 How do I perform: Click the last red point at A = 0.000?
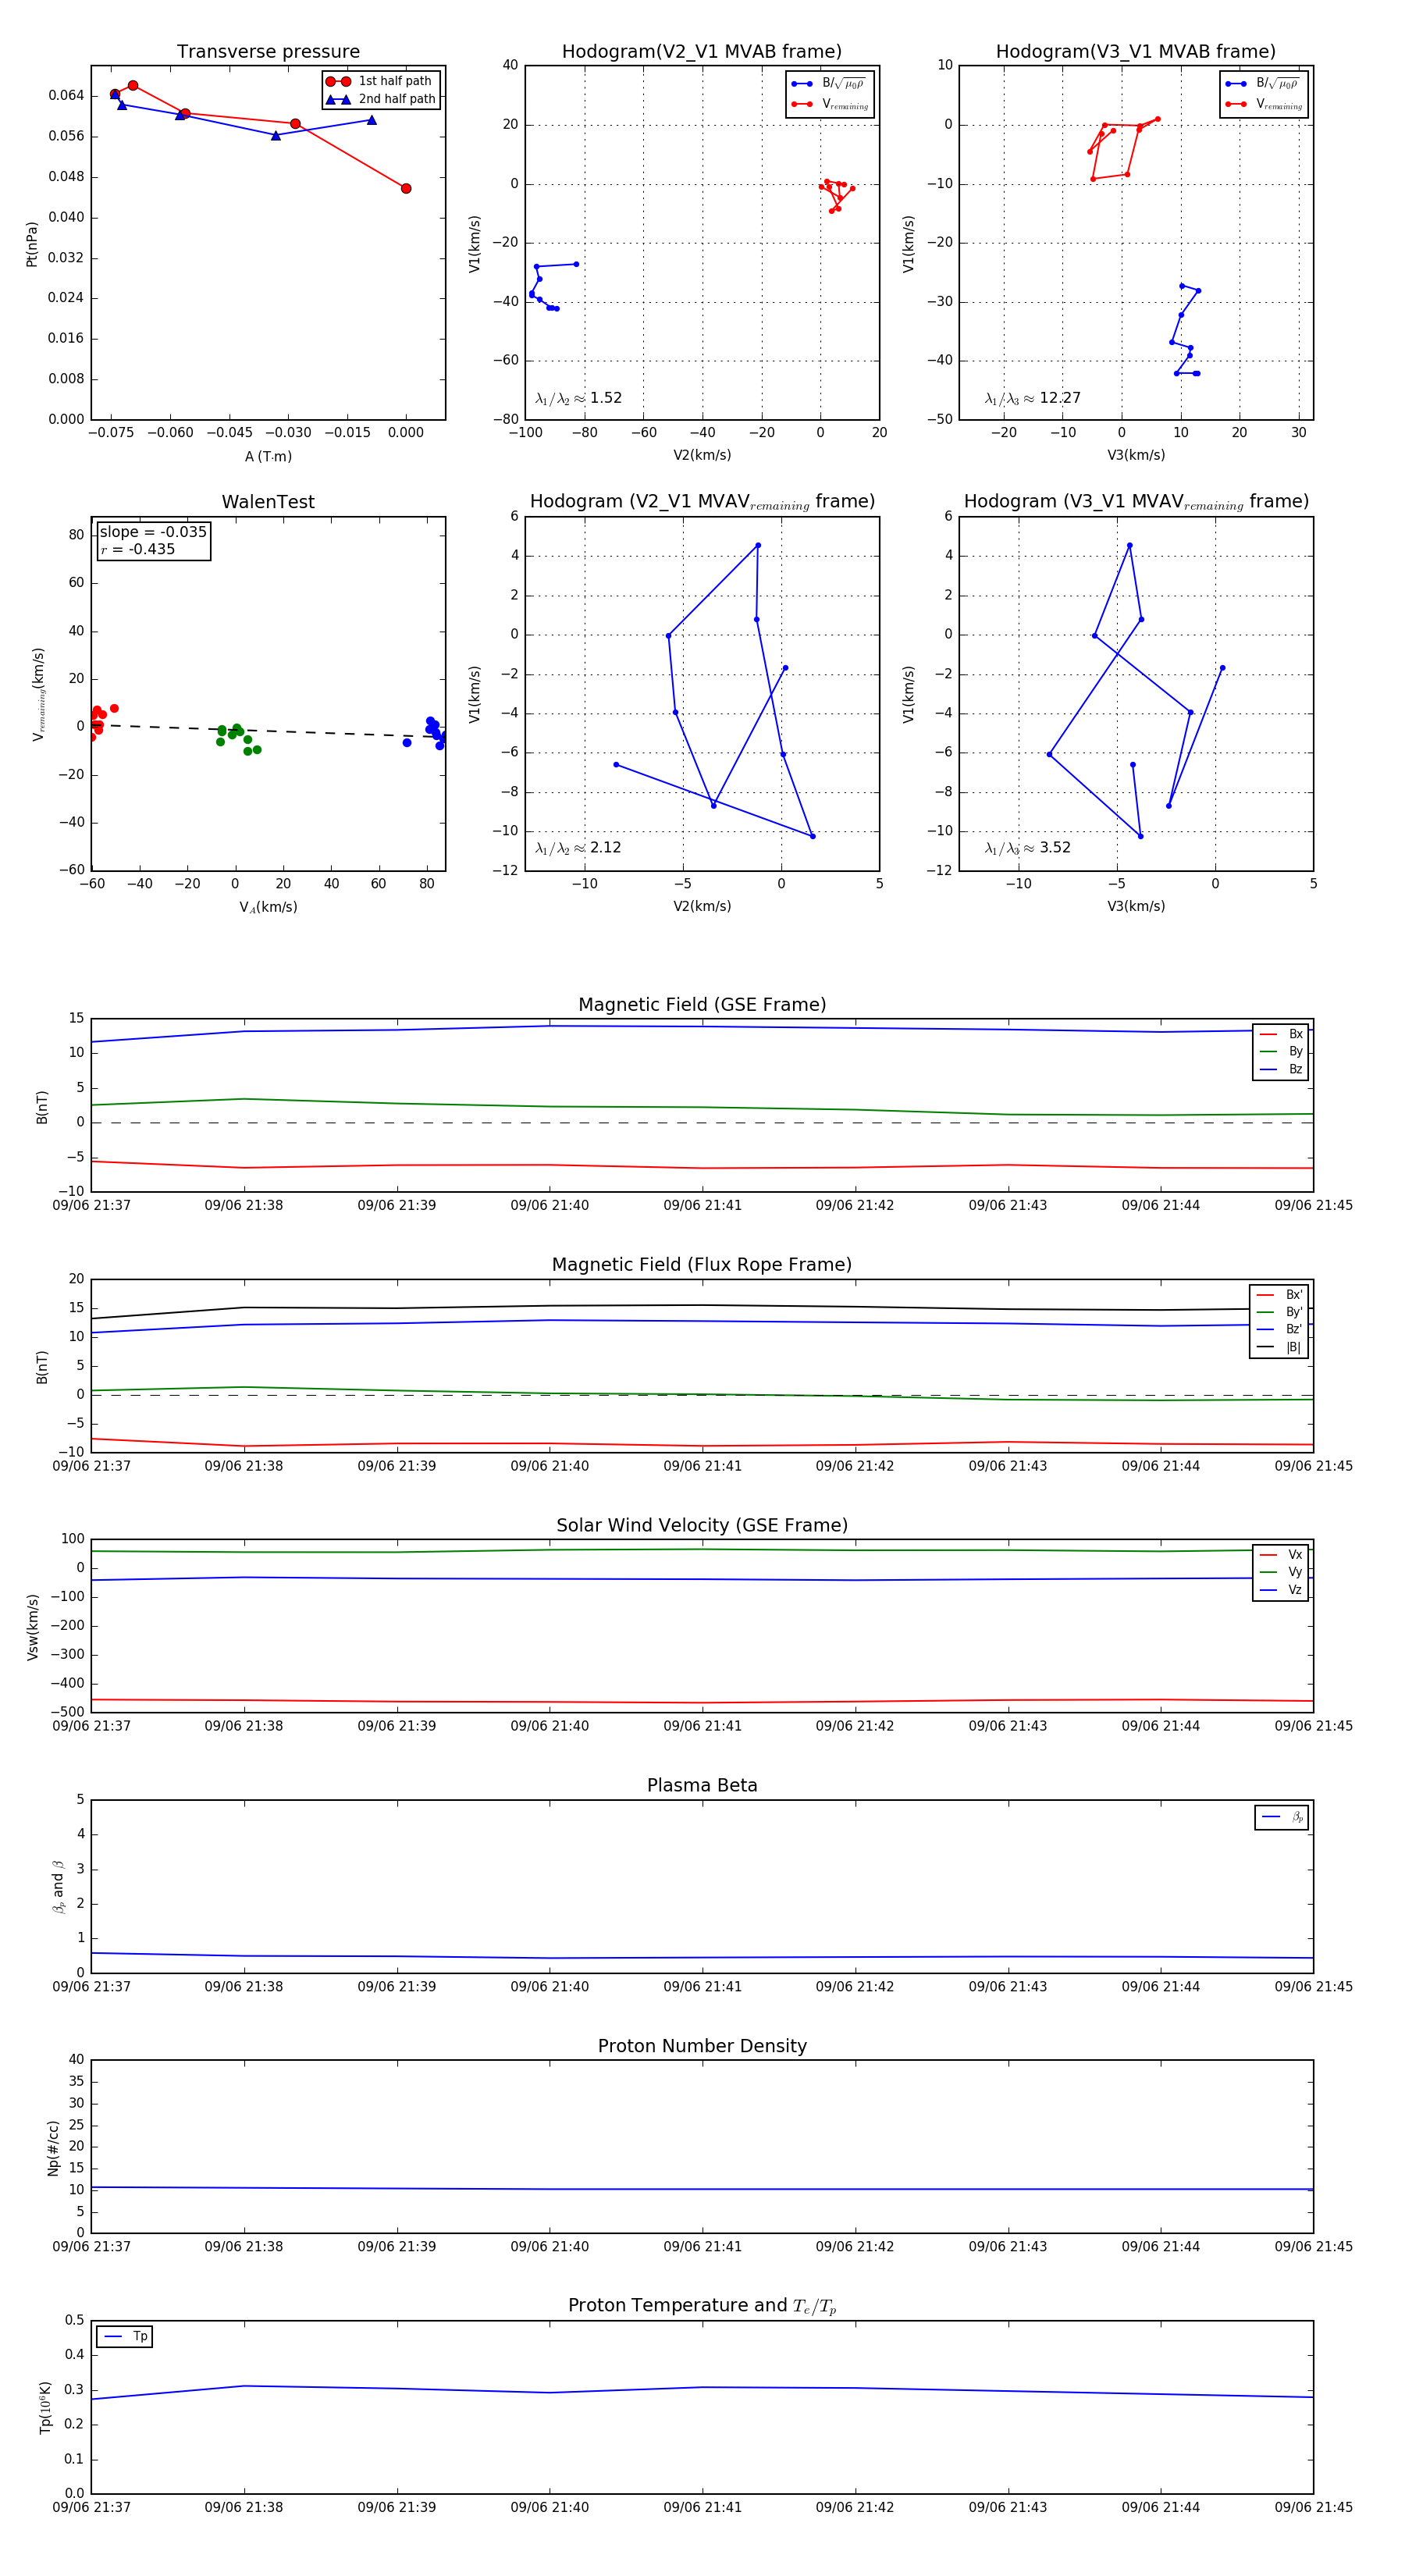(406, 188)
